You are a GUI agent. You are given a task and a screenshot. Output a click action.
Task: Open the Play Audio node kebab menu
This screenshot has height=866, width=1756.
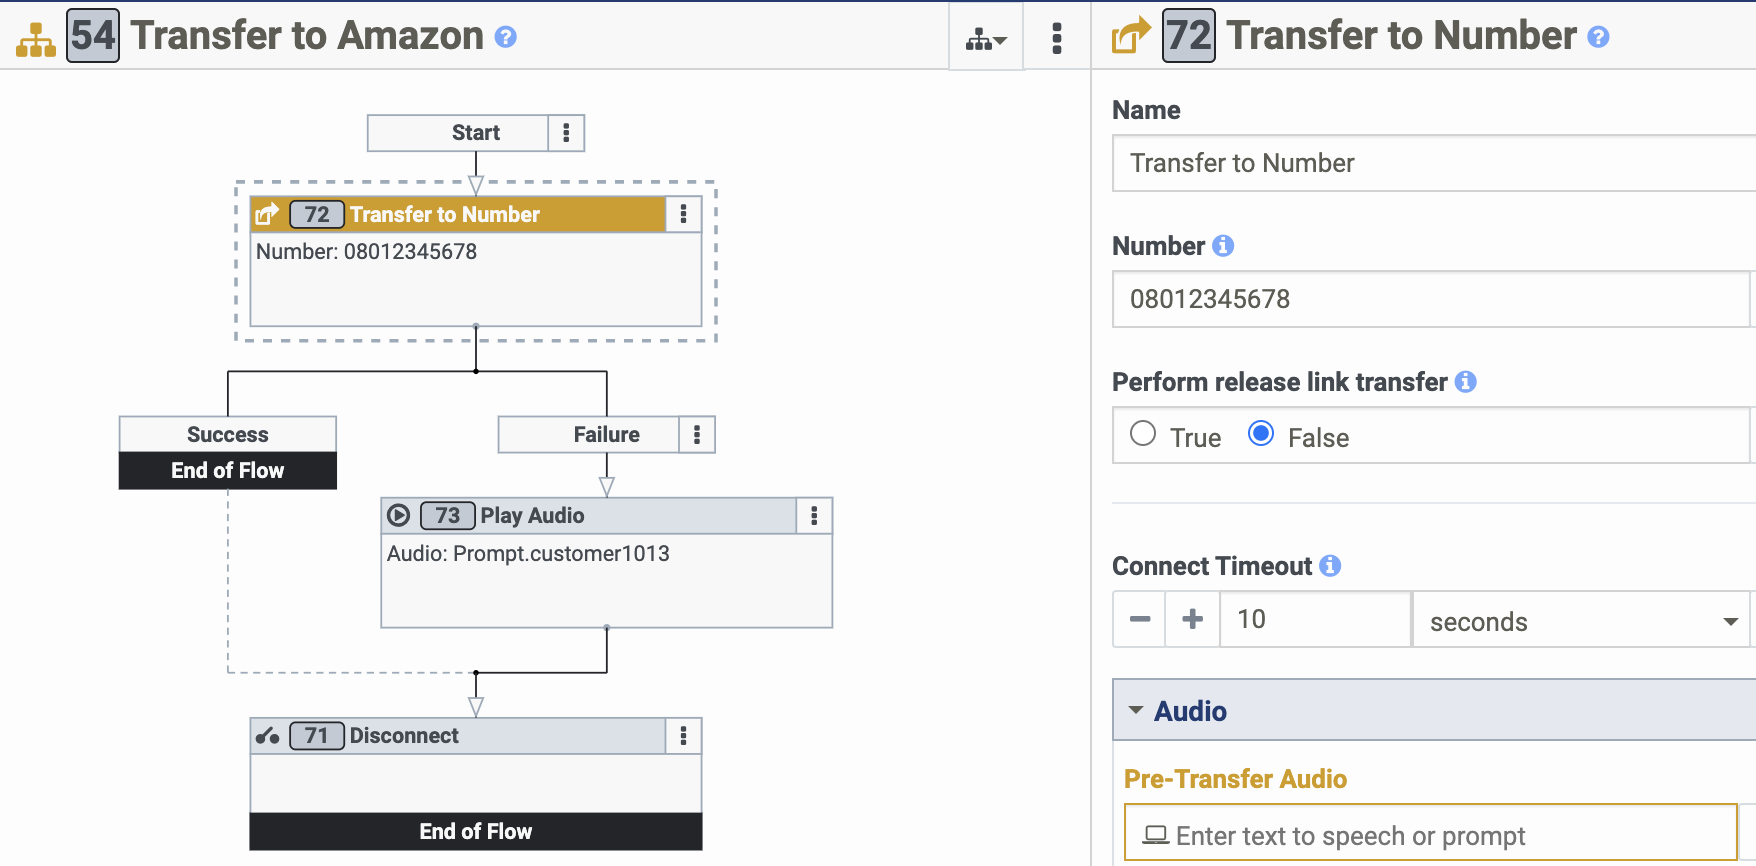click(x=814, y=515)
